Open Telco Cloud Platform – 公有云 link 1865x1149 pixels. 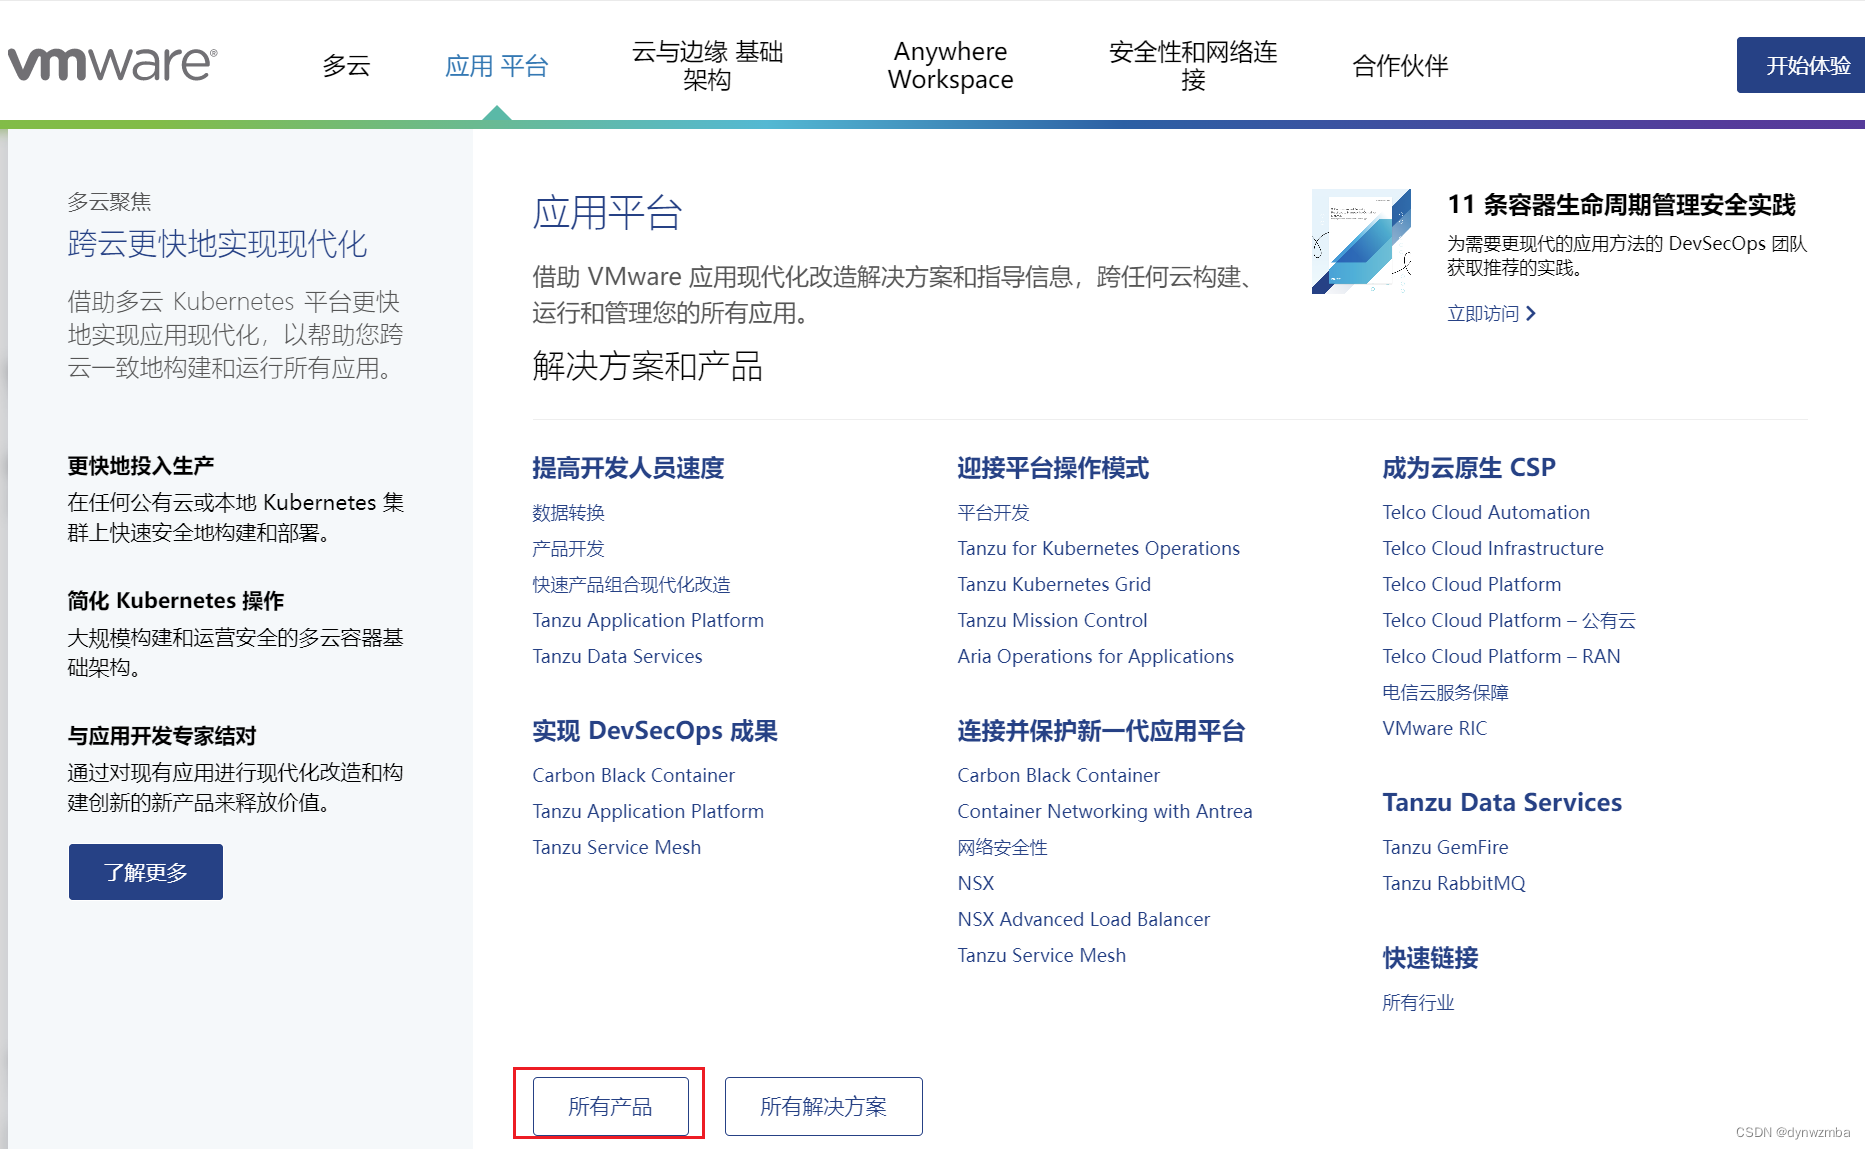(x=1509, y=621)
